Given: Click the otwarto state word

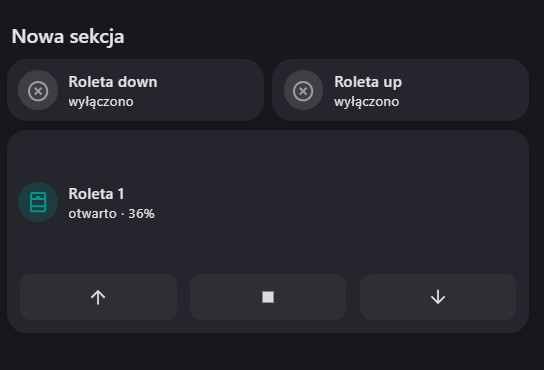Looking at the screenshot, I should [x=92, y=213].
